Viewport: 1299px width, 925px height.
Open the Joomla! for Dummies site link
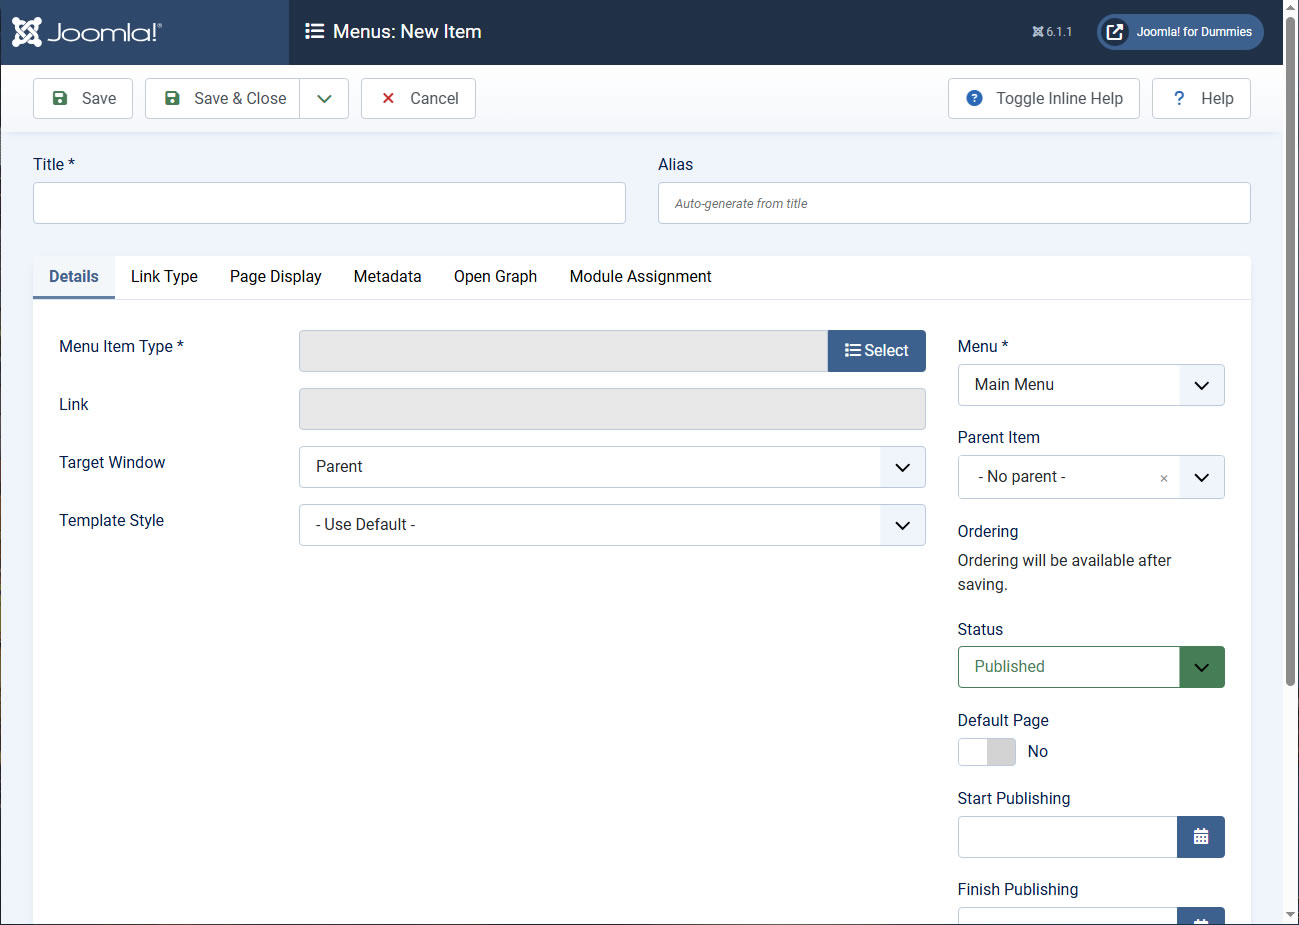[1180, 32]
